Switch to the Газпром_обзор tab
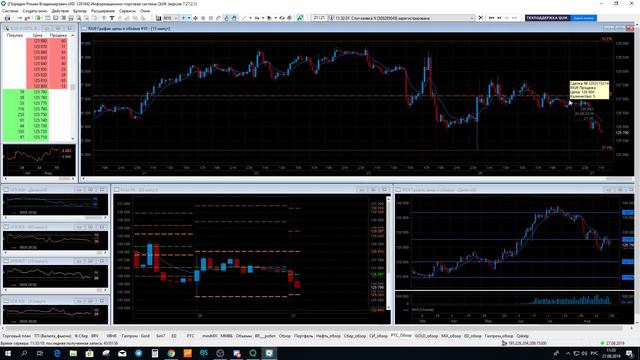The width and height of the screenshot is (640, 360). (x=499, y=336)
